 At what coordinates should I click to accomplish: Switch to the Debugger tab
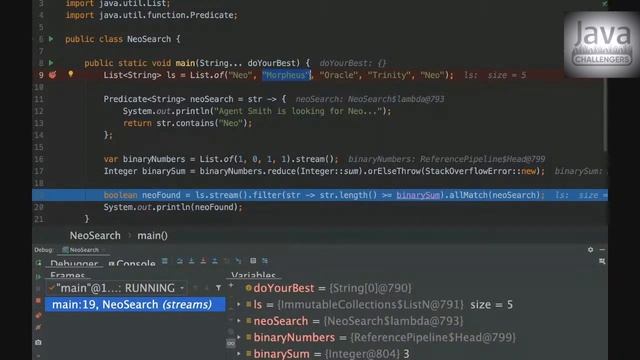[74, 264]
